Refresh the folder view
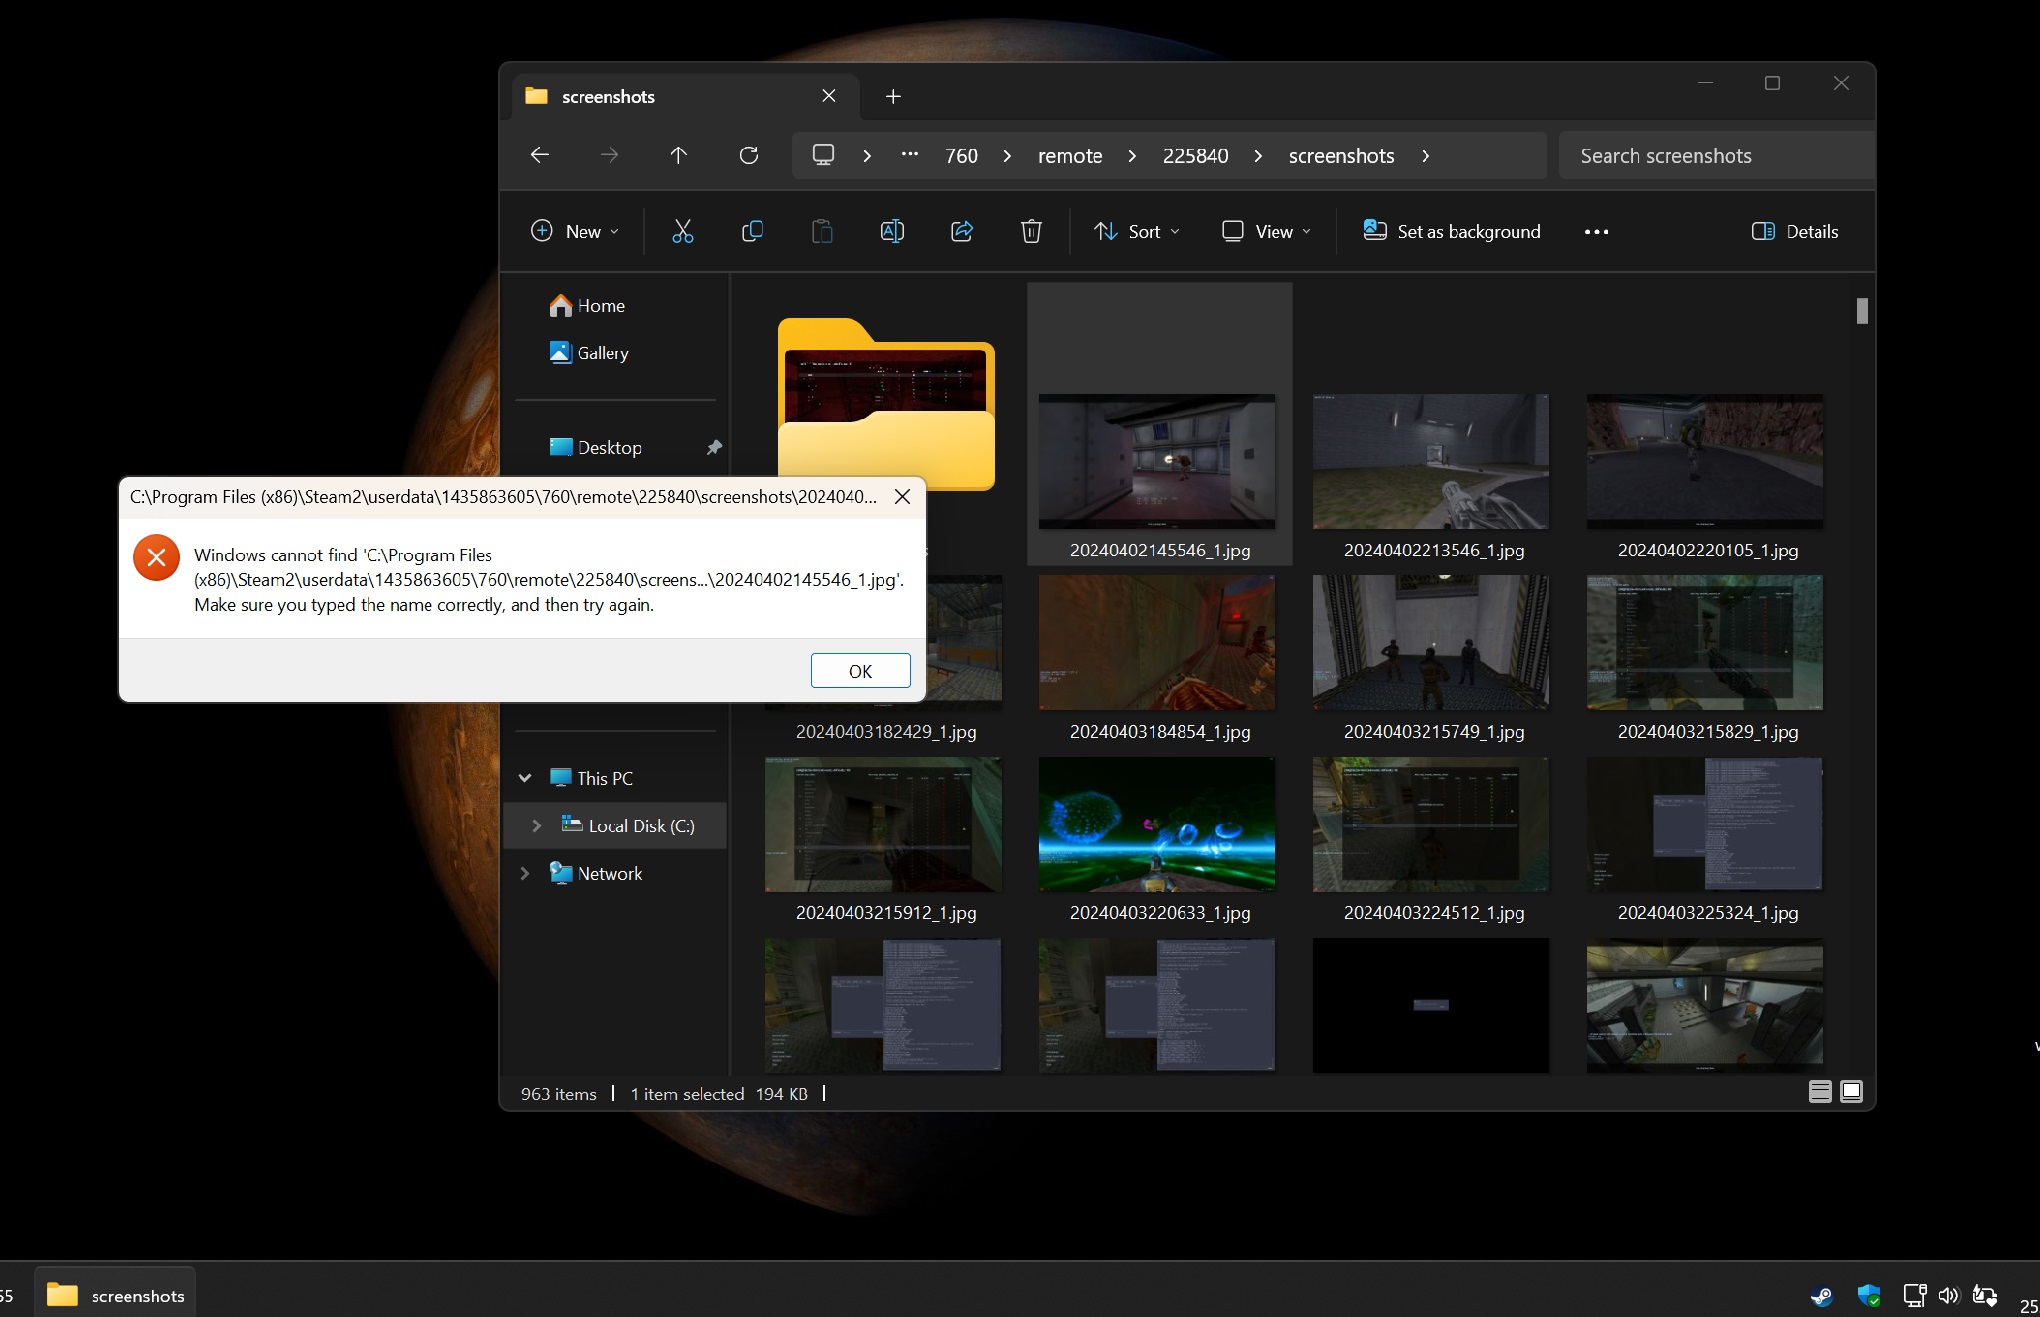Image resolution: width=2040 pixels, height=1317 pixels. (748, 155)
